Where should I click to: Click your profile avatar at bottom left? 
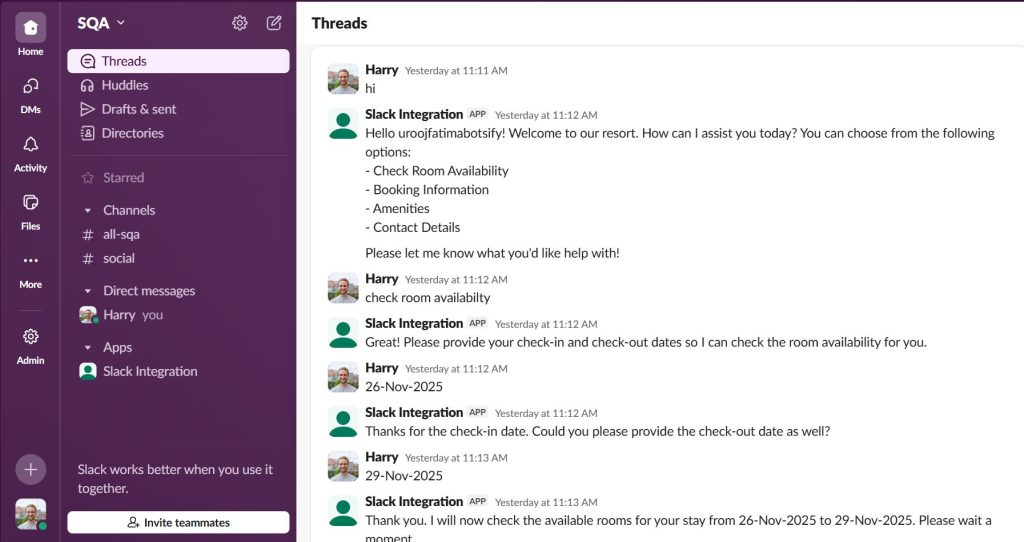(x=30, y=513)
